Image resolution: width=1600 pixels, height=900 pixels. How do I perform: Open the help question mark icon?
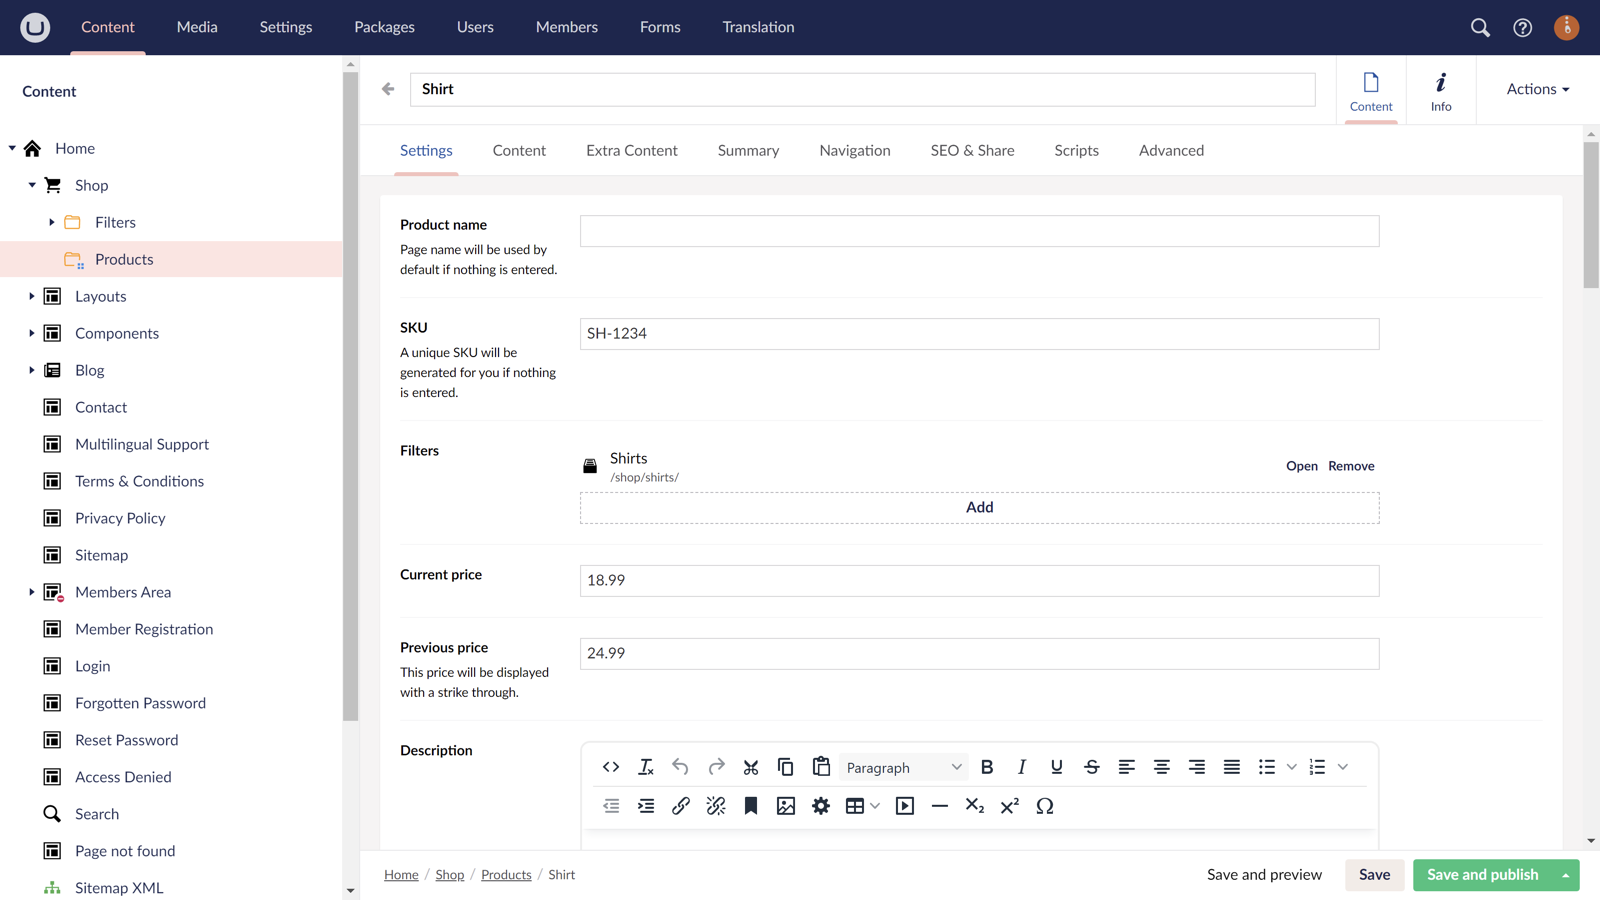point(1522,28)
